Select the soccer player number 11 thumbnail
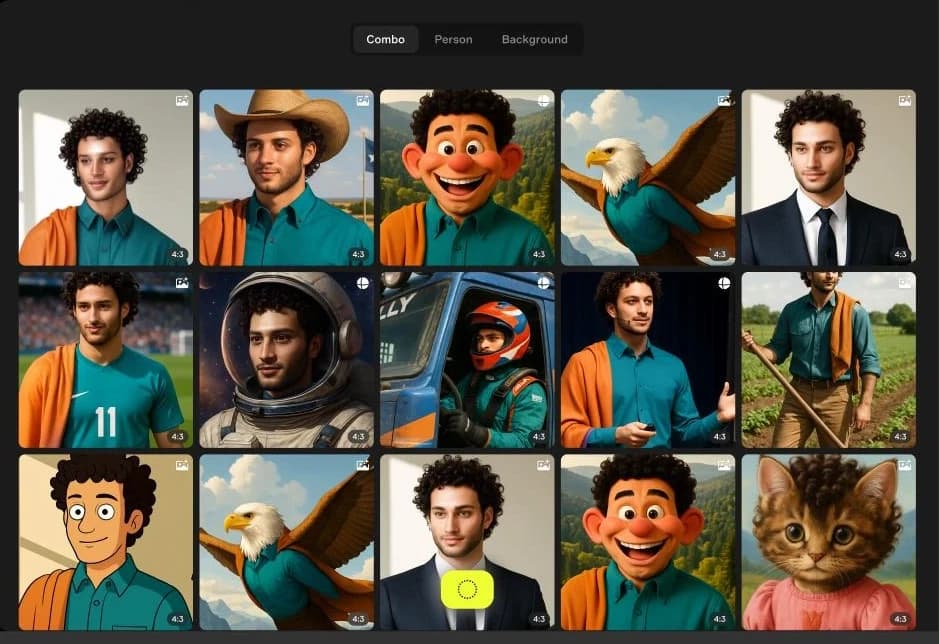The height and width of the screenshot is (644, 939). click(x=105, y=360)
